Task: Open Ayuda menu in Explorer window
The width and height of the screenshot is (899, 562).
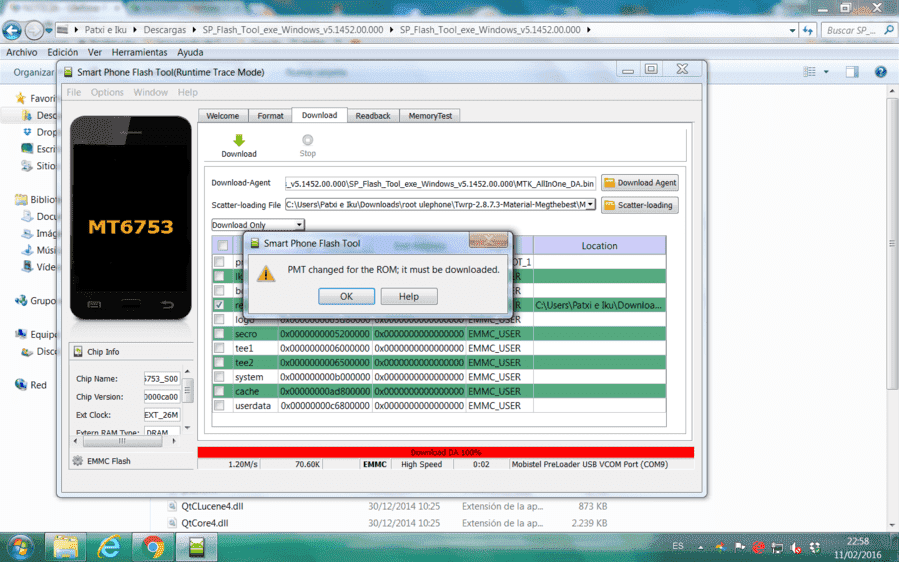Action: coord(190,52)
